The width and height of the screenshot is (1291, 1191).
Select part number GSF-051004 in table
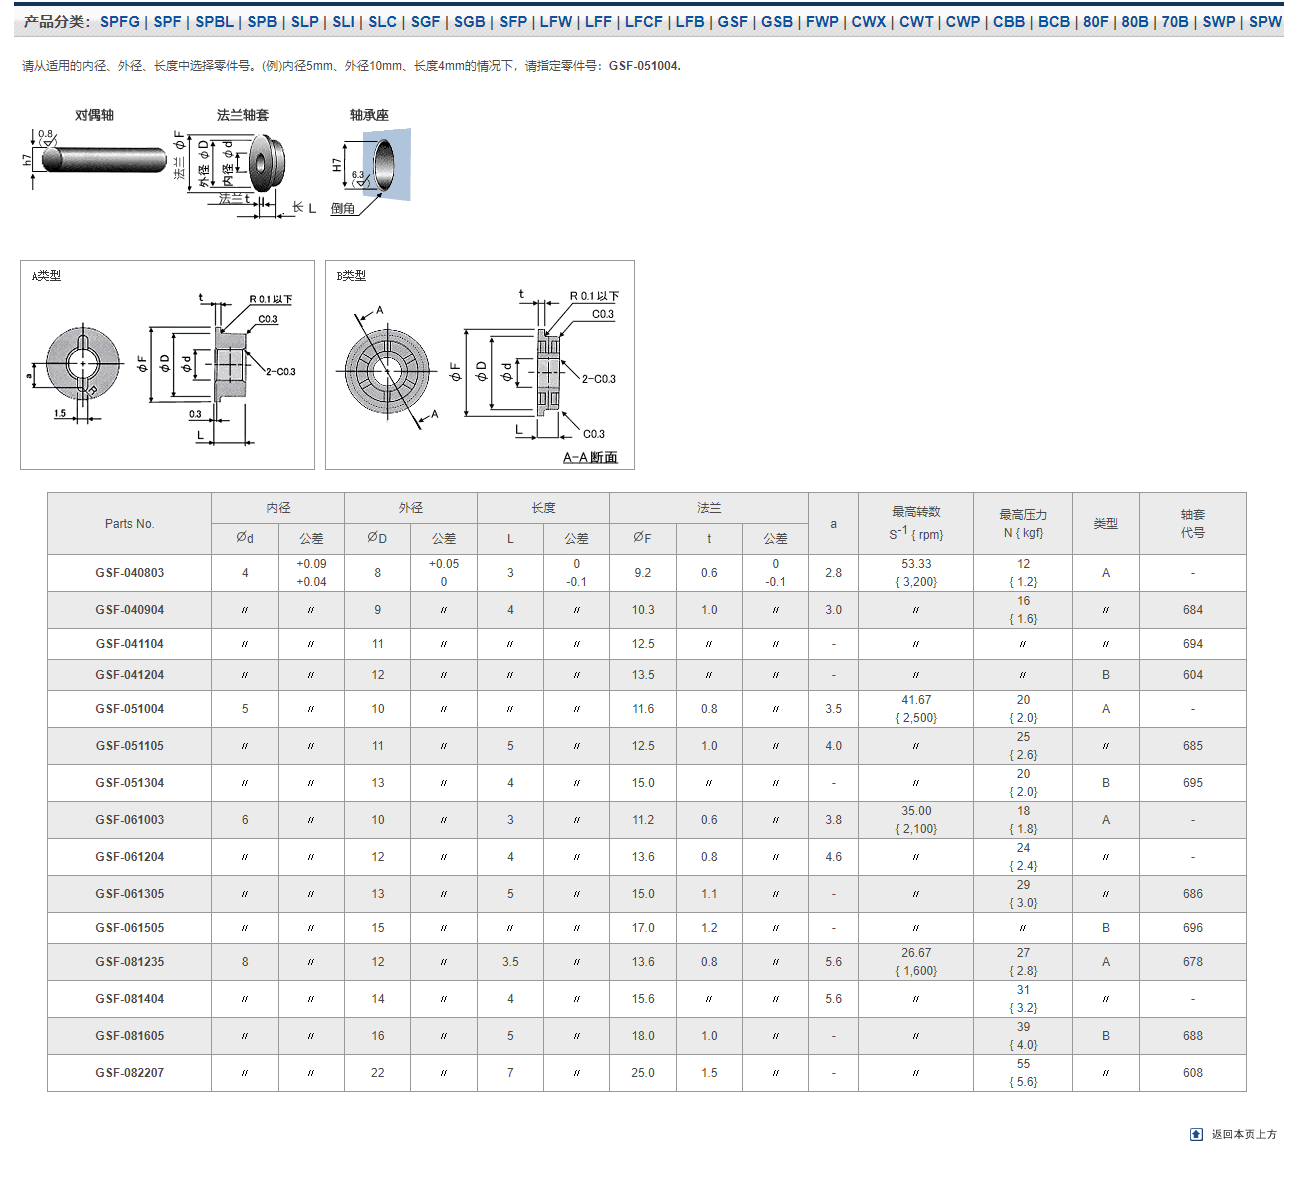[x=130, y=709]
